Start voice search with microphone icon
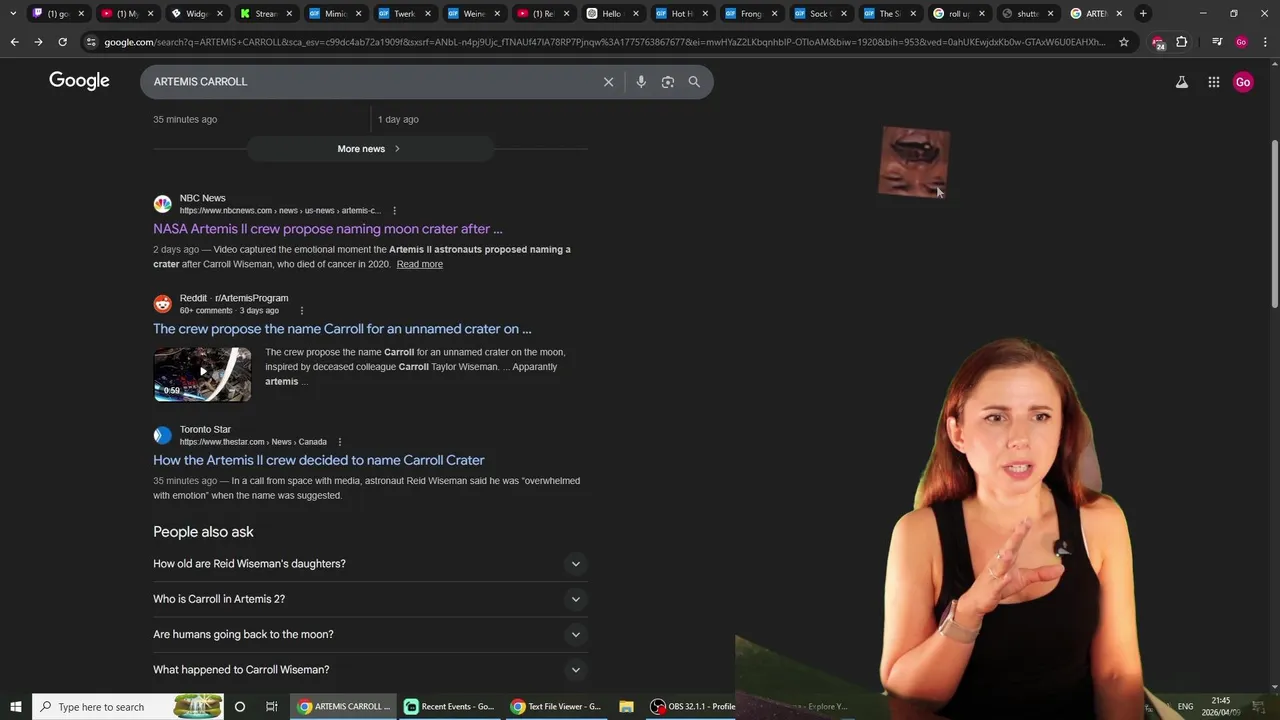 click(x=641, y=82)
